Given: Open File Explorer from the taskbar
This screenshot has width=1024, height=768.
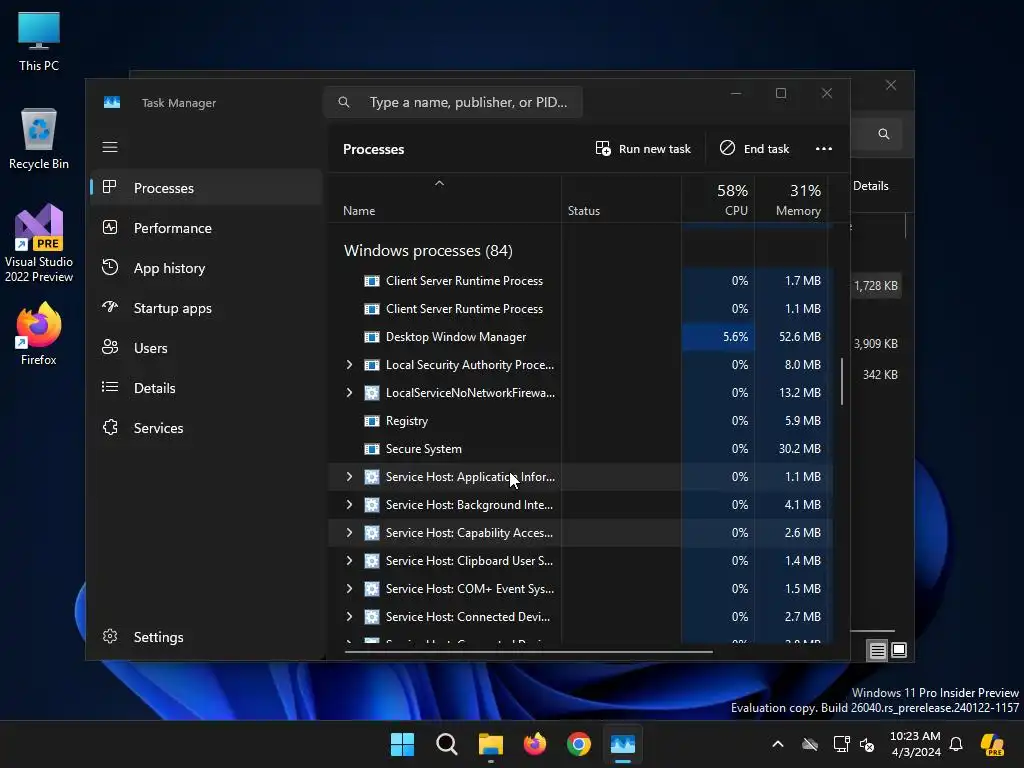Looking at the screenshot, I should (x=490, y=744).
